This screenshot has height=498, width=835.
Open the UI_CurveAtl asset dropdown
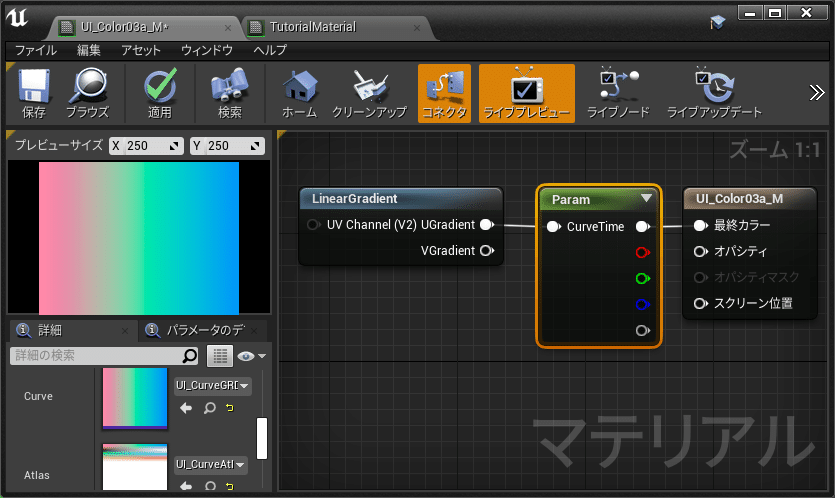click(211, 464)
